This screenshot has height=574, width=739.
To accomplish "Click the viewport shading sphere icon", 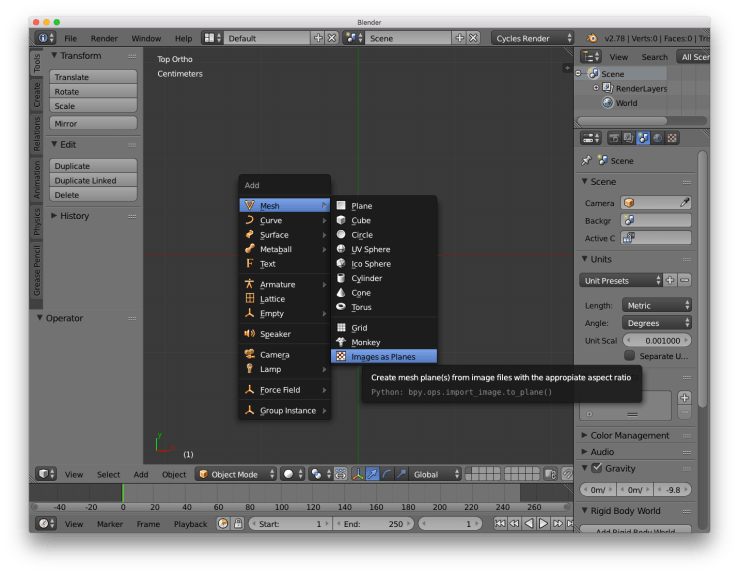I will [292, 475].
